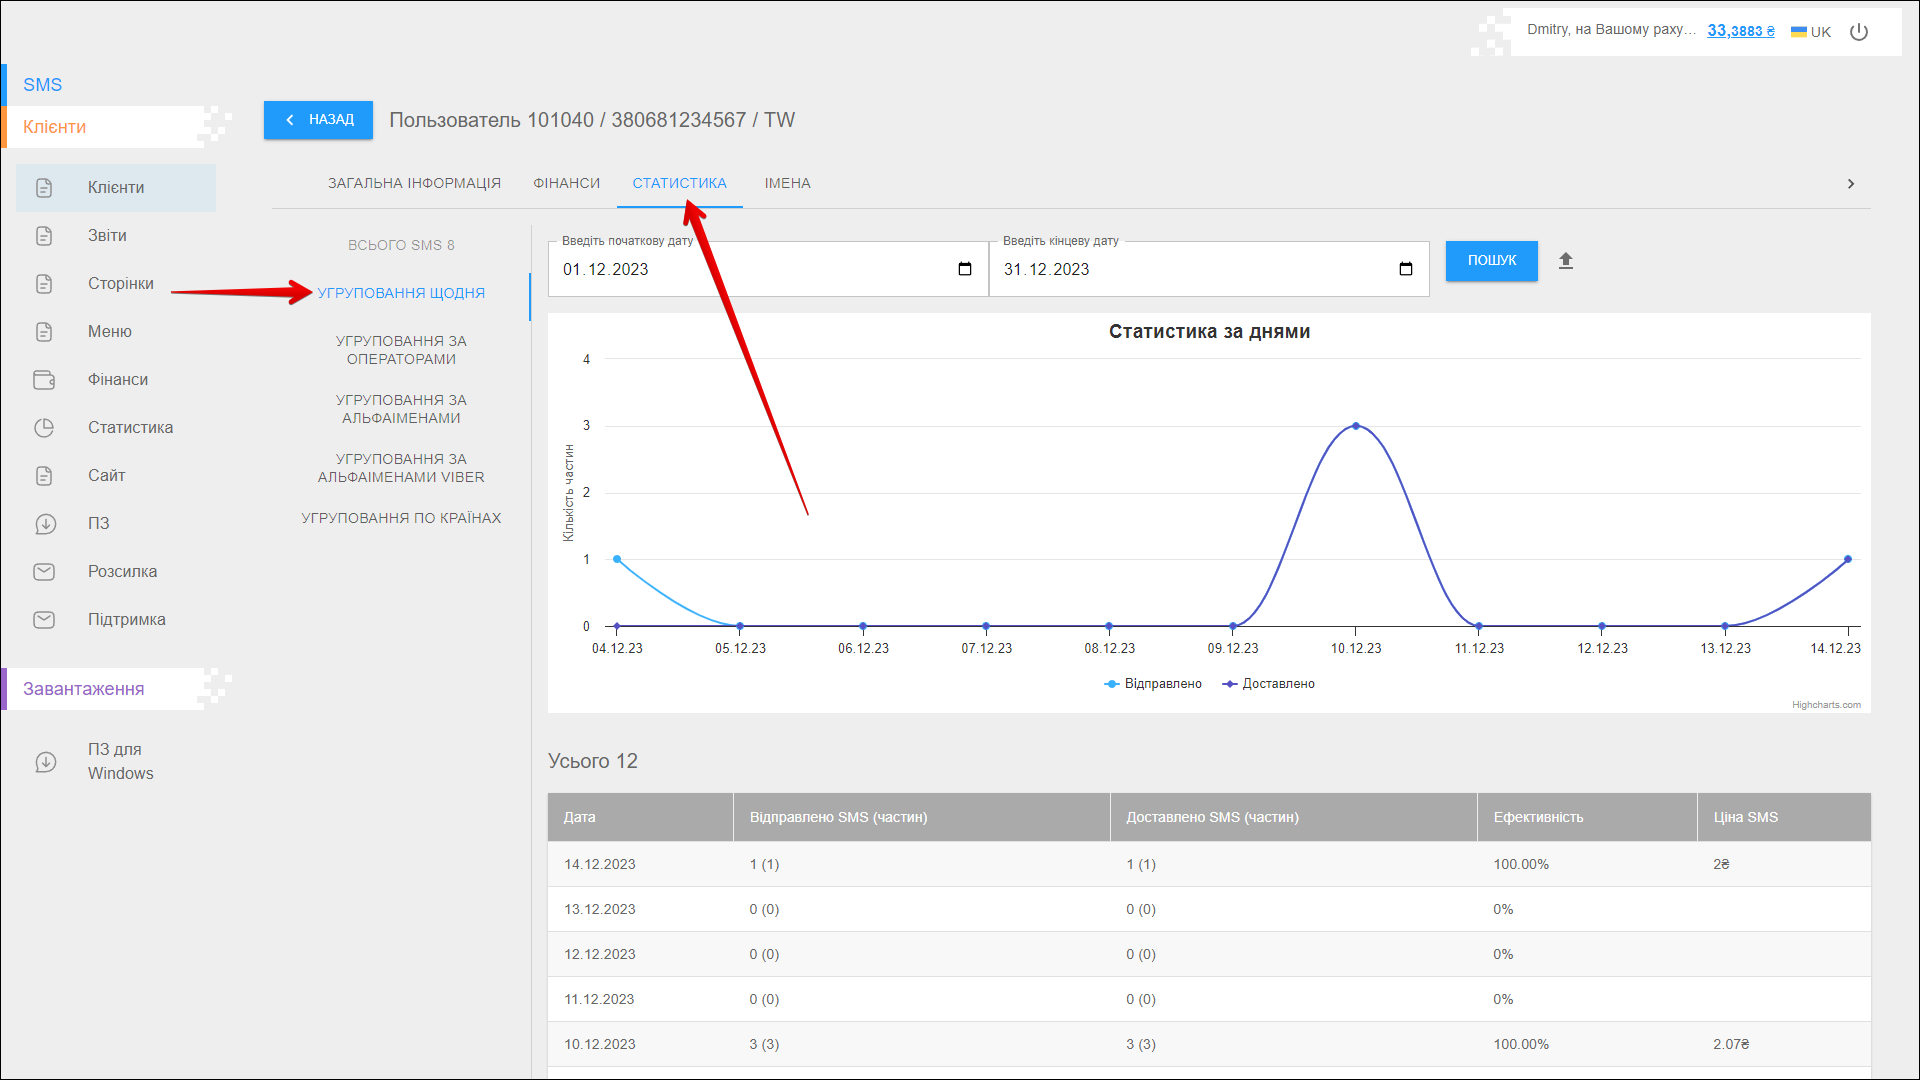
Task: Click account balance 33,3883 link
Action: click(x=1740, y=31)
